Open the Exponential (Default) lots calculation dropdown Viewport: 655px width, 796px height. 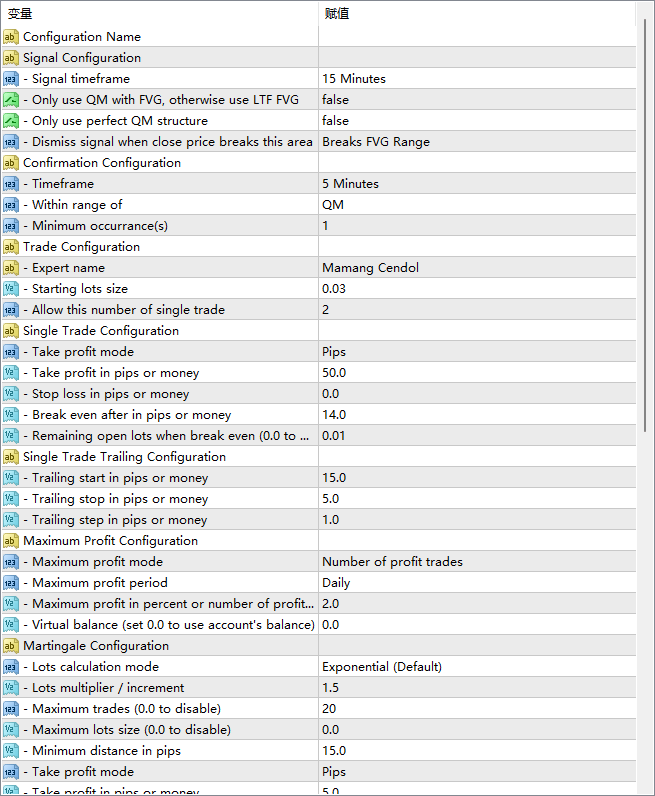click(x=477, y=667)
